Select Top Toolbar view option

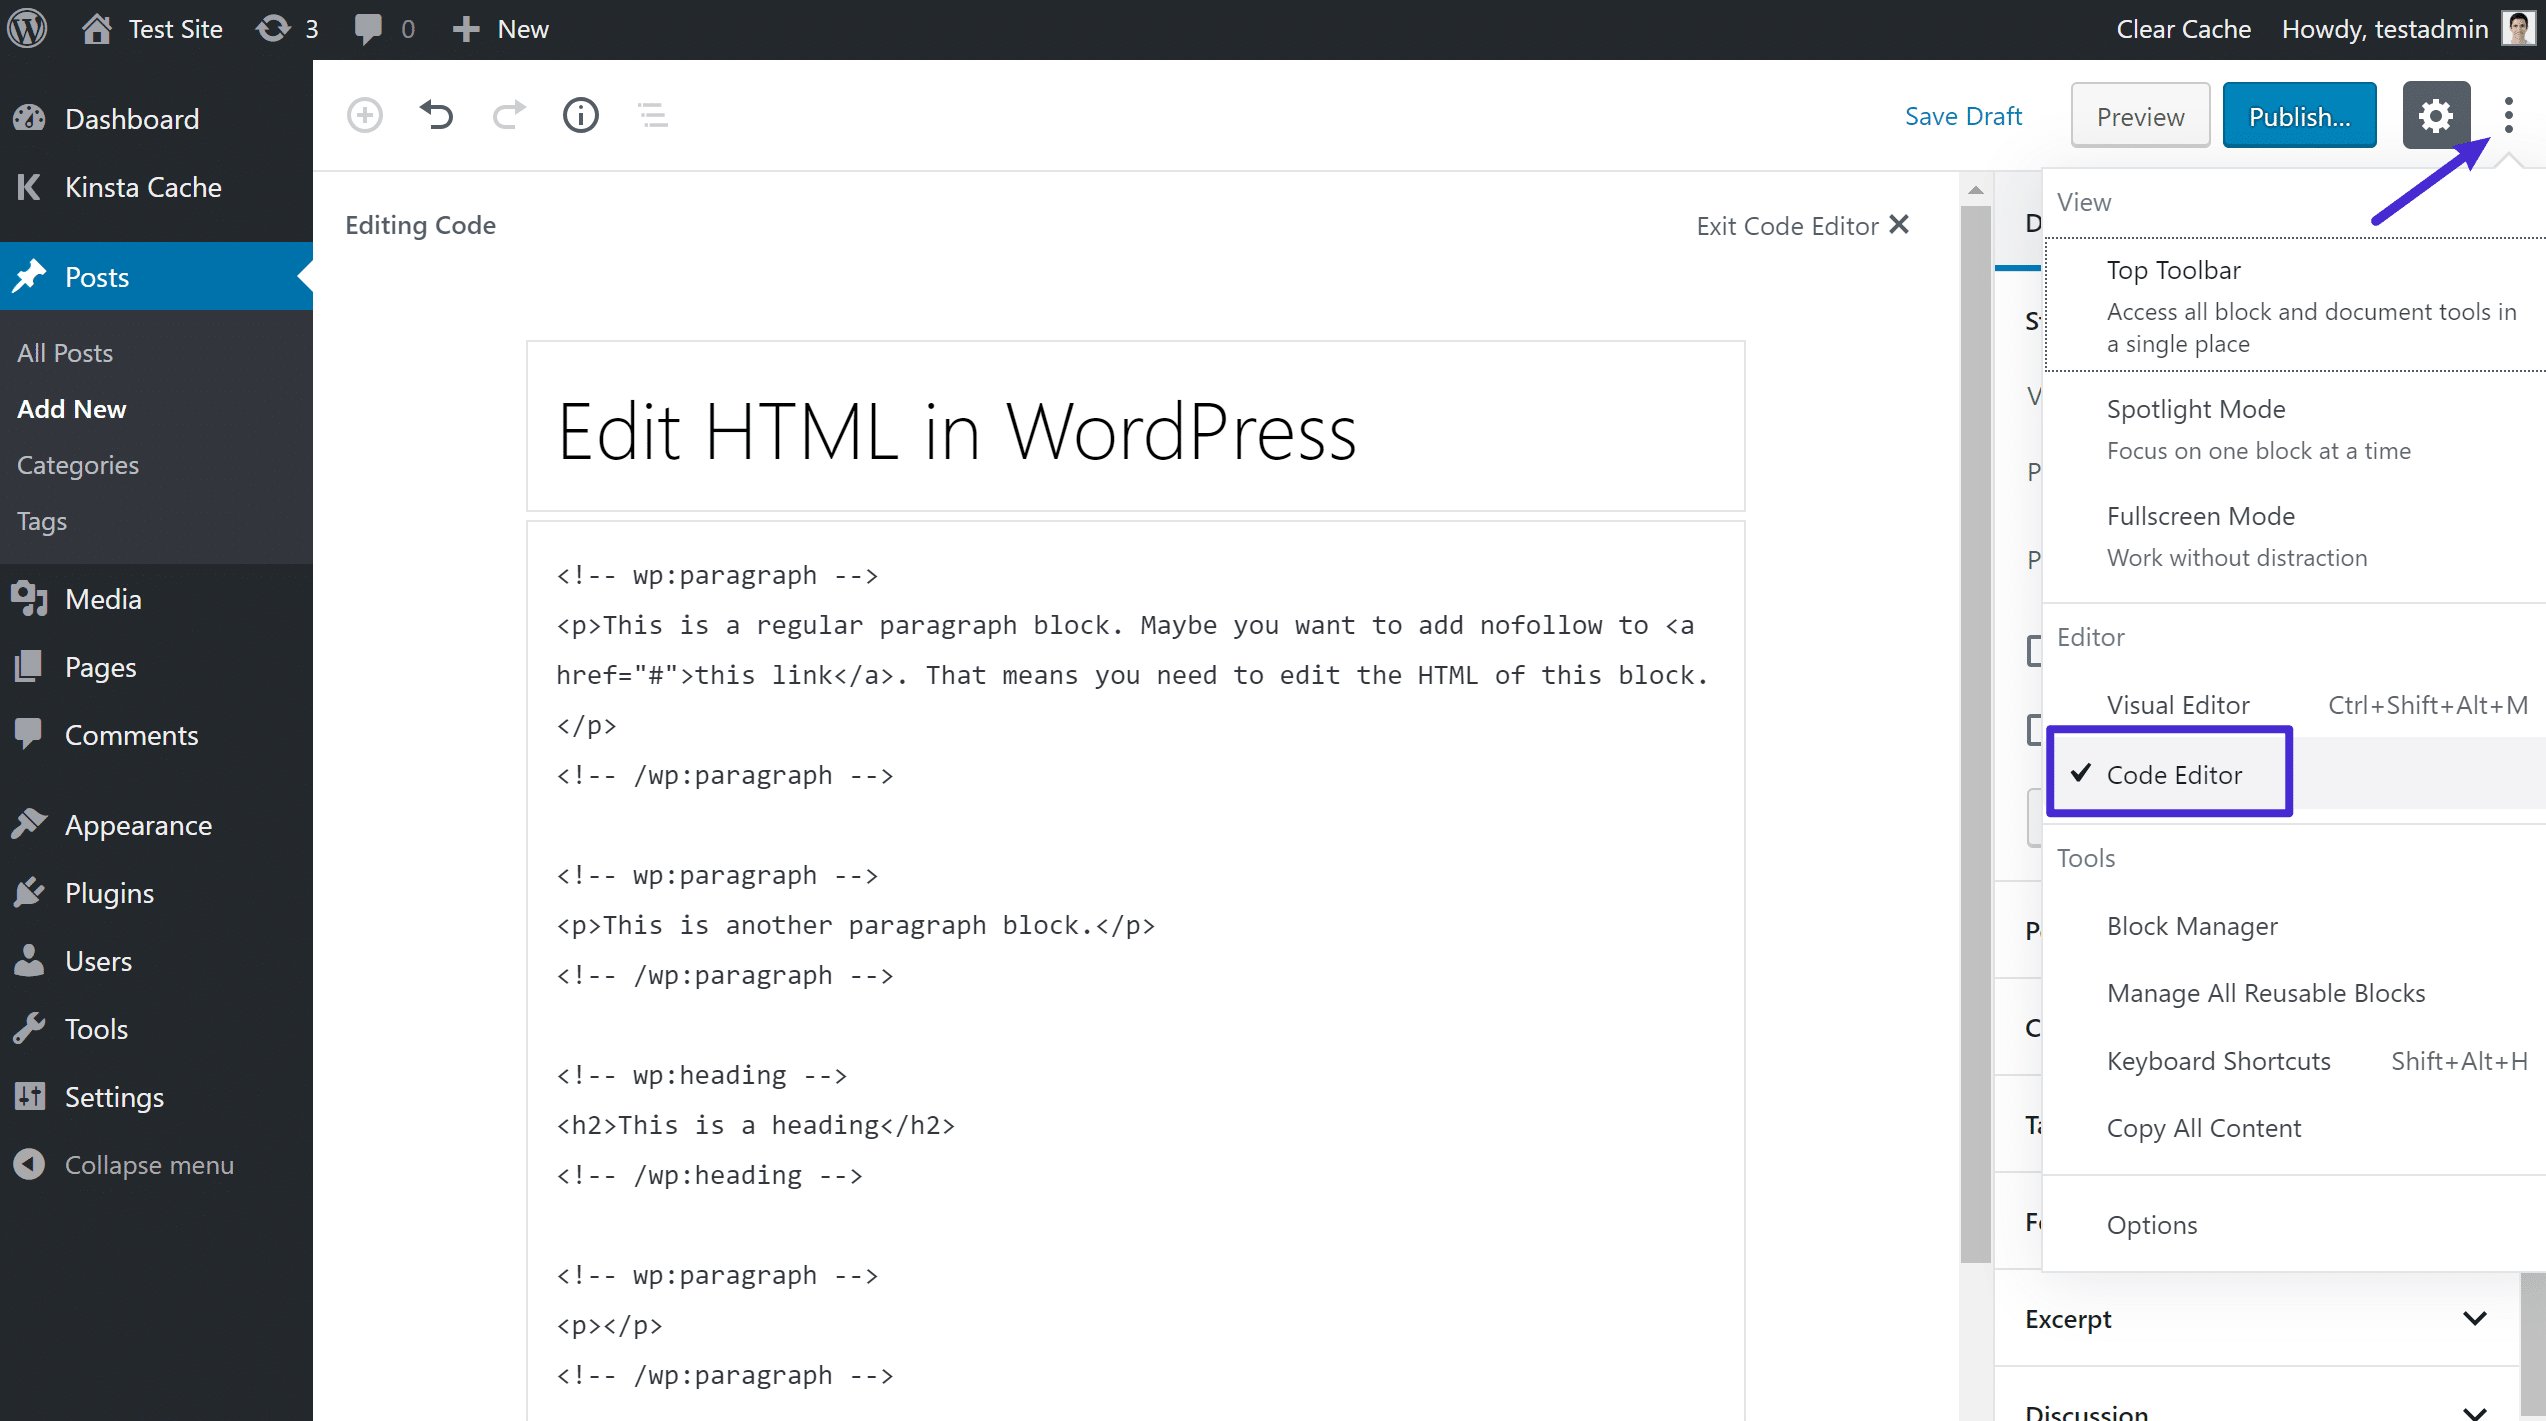point(2174,269)
